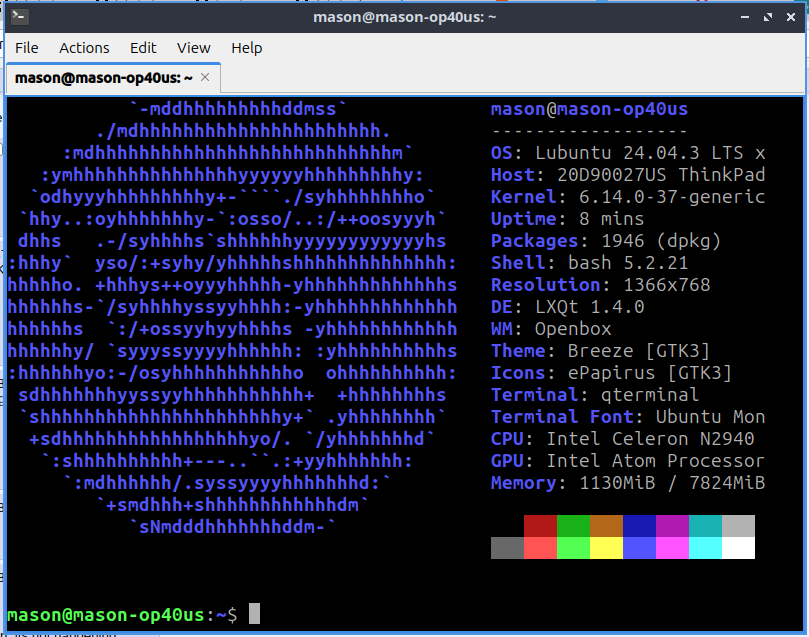Click the dark blue color block
The image size is (809, 637).
point(639,526)
